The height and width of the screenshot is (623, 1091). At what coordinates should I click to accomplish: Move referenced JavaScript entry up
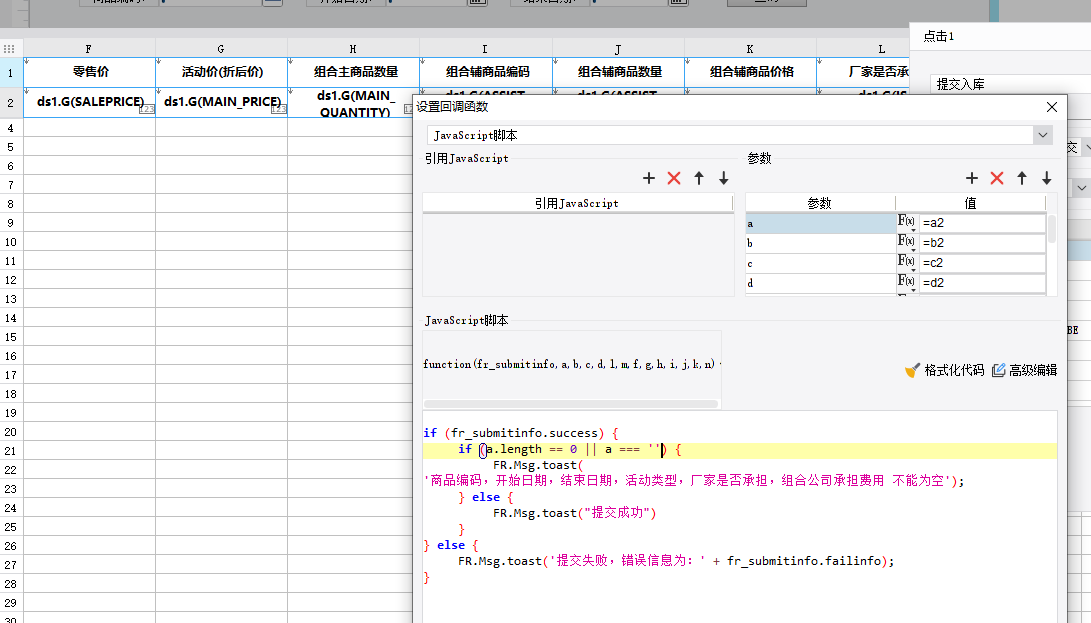(699, 178)
